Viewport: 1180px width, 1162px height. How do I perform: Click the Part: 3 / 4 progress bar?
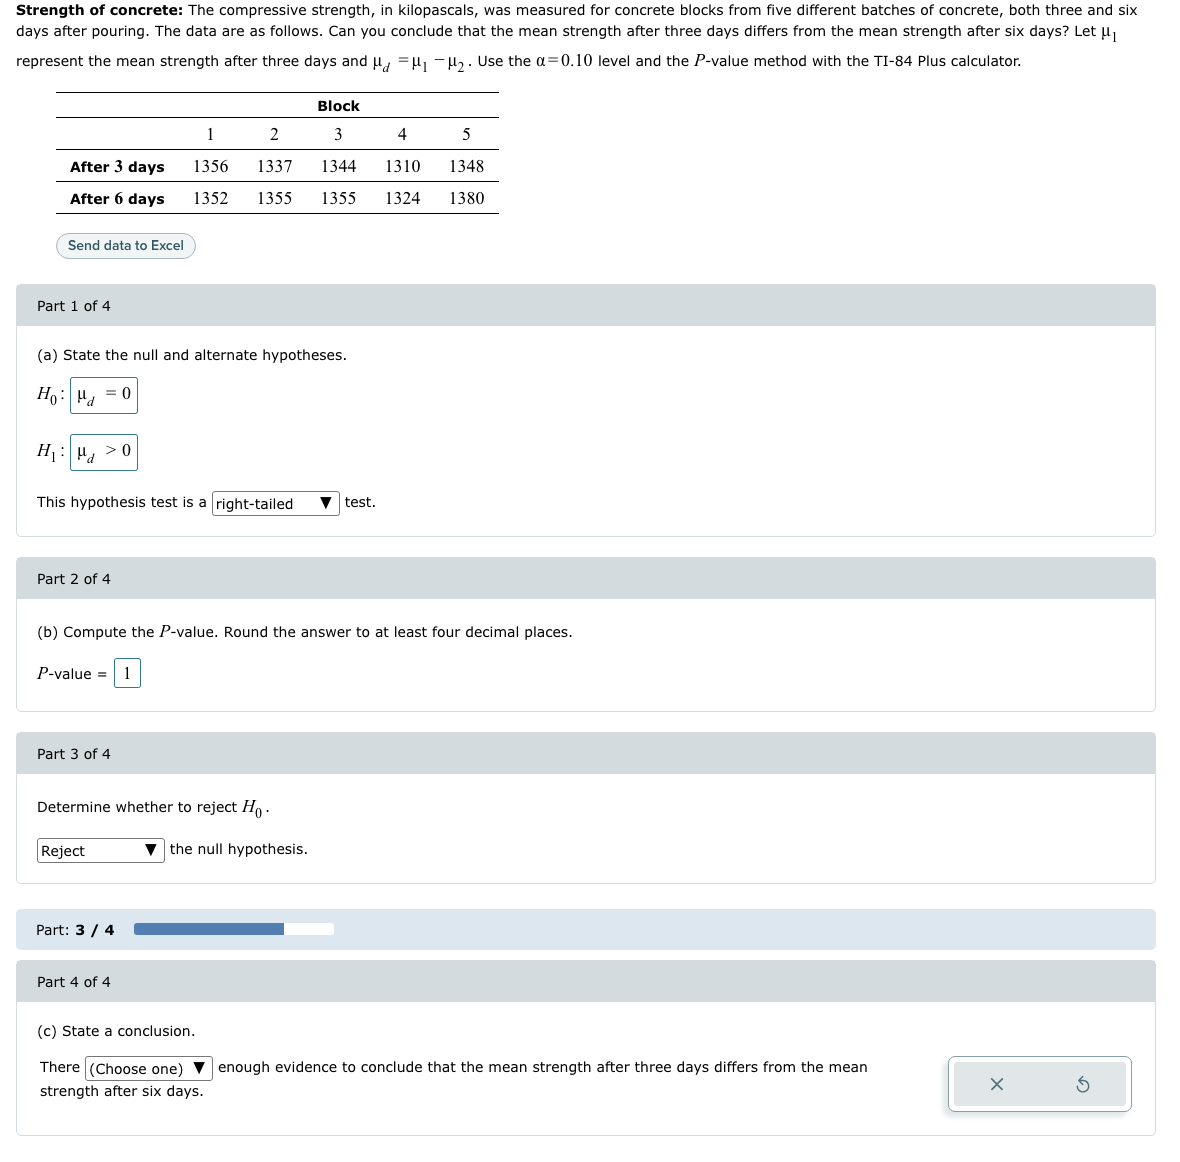point(235,929)
